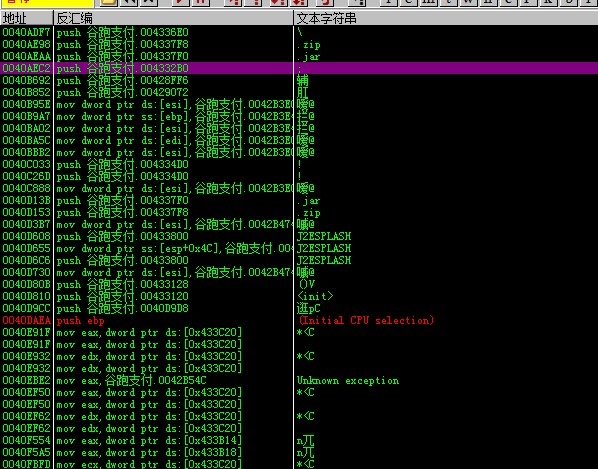Select row at address 0040D3B7
This screenshot has width=598, height=469.
[x=299, y=224]
